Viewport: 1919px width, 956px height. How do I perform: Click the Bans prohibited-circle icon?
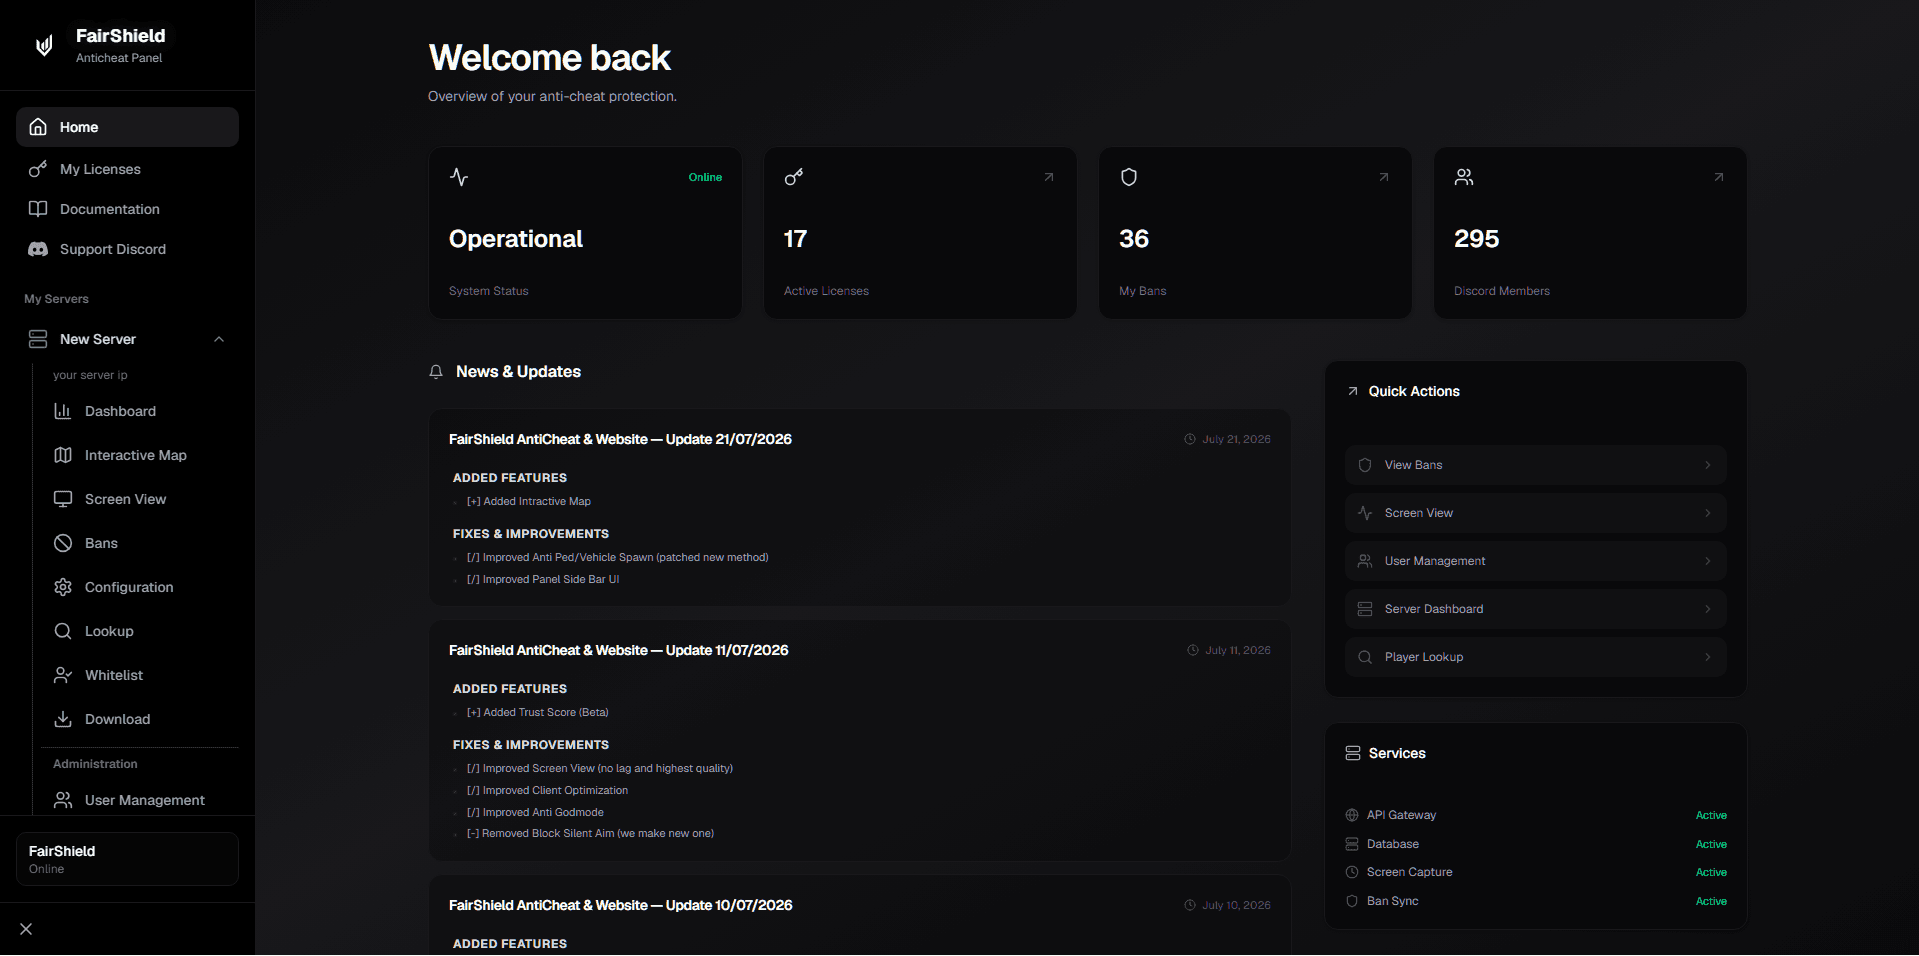click(63, 543)
